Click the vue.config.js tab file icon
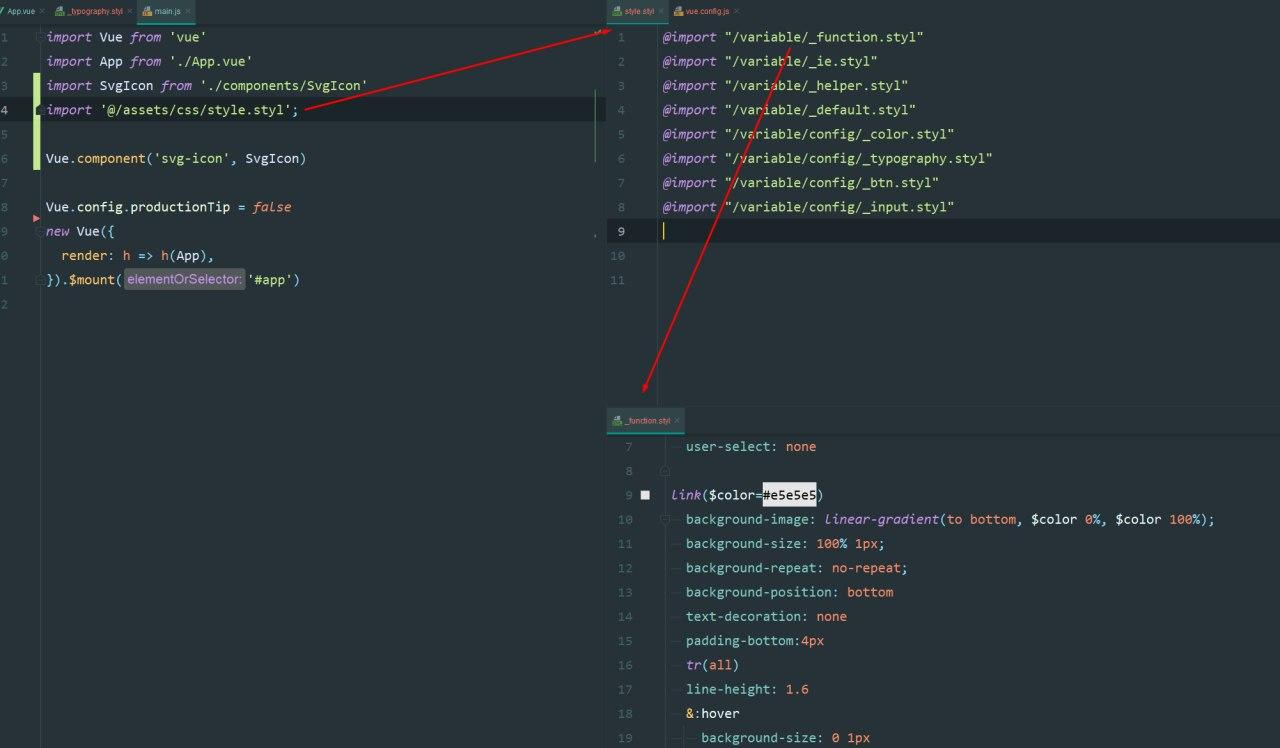1280x748 pixels. click(678, 11)
